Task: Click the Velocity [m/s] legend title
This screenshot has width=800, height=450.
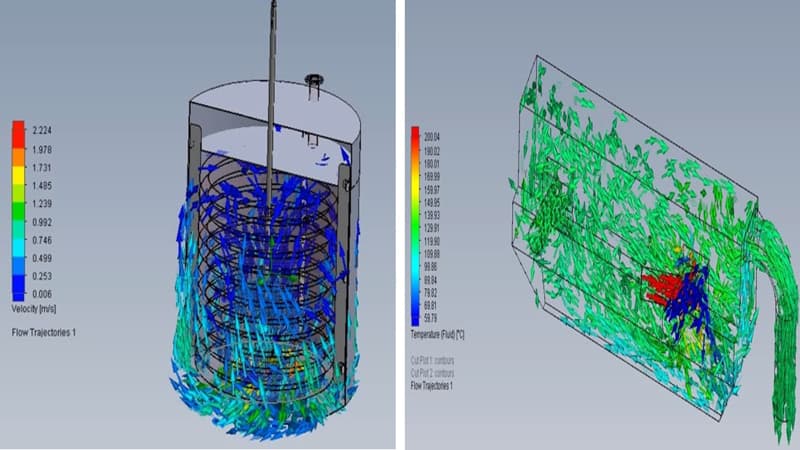Action: pyautogui.click(x=34, y=309)
